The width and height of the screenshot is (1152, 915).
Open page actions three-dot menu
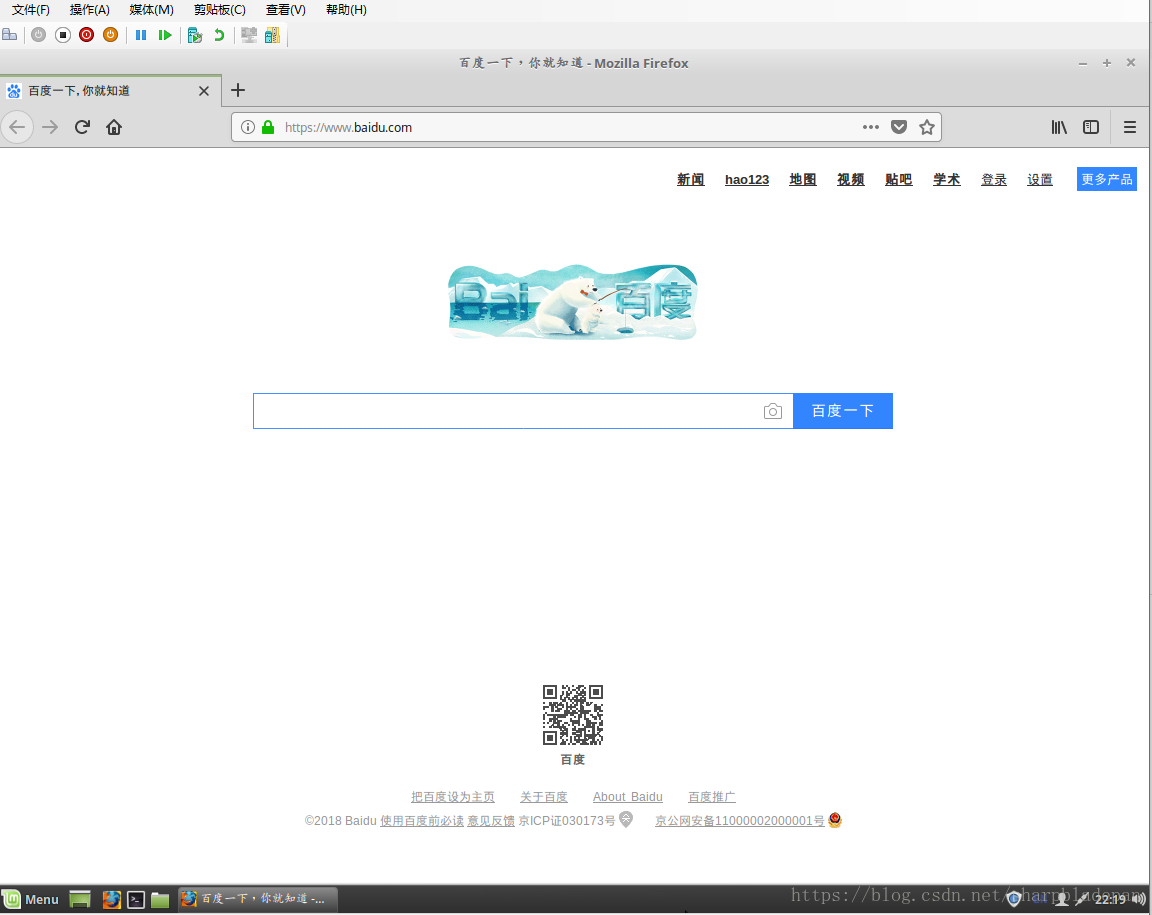[x=871, y=127]
